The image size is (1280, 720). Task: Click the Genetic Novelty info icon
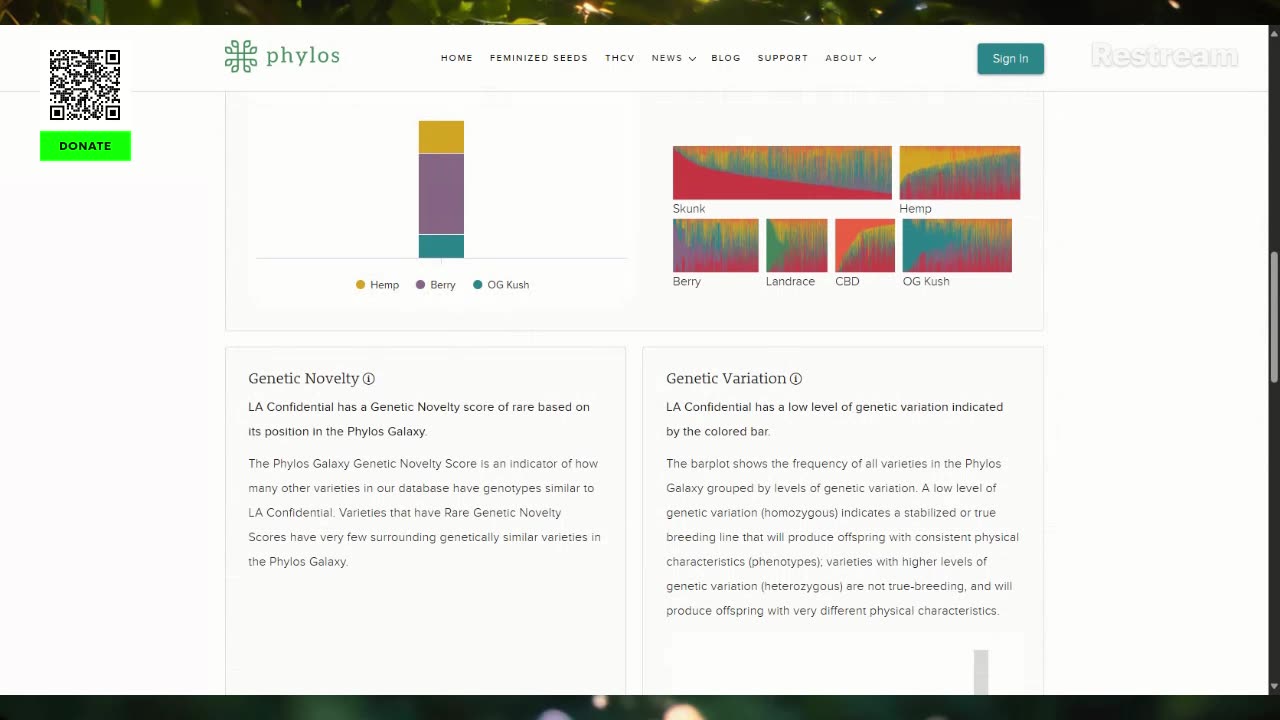click(368, 379)
